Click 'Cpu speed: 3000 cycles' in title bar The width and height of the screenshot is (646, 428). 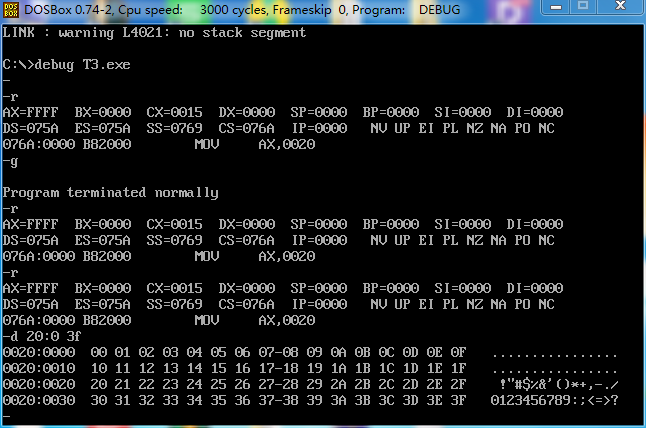[192, 9]
